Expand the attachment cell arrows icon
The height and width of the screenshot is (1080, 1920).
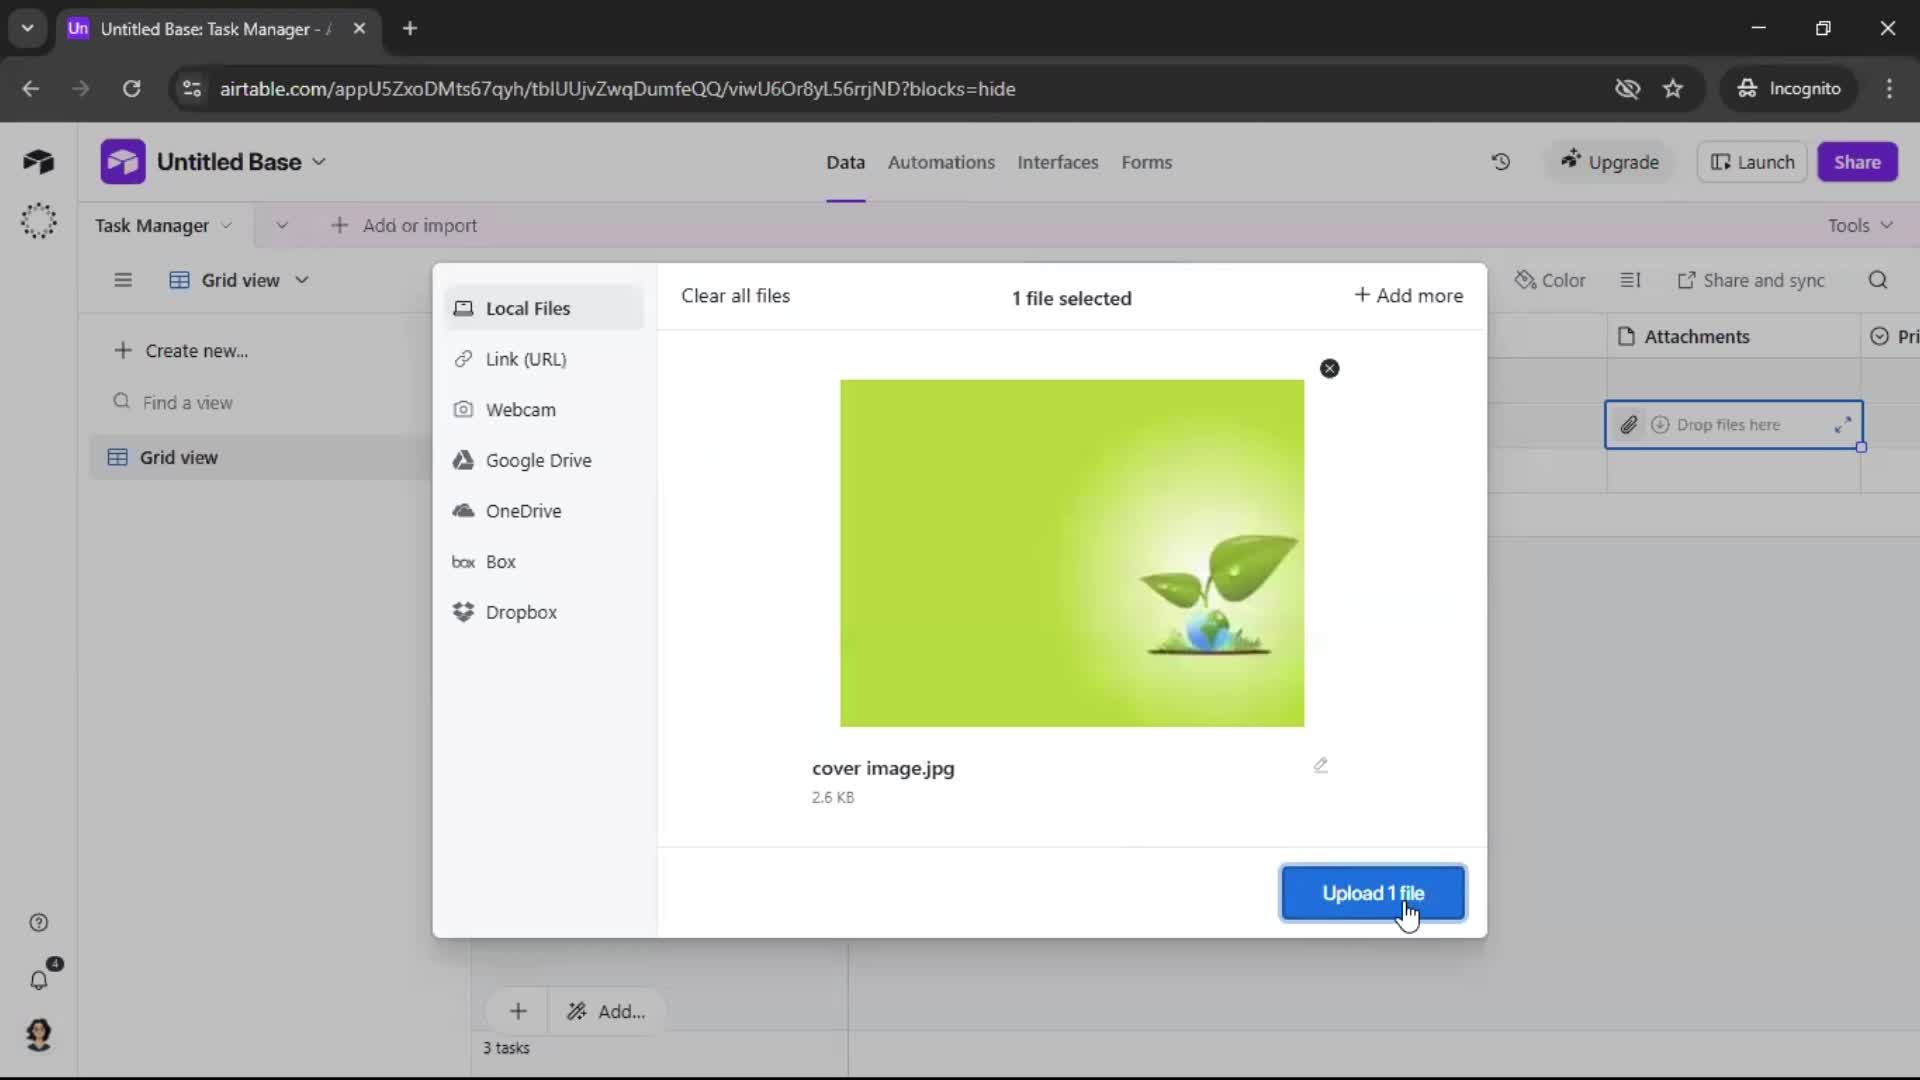click(x=1842, y=425)
